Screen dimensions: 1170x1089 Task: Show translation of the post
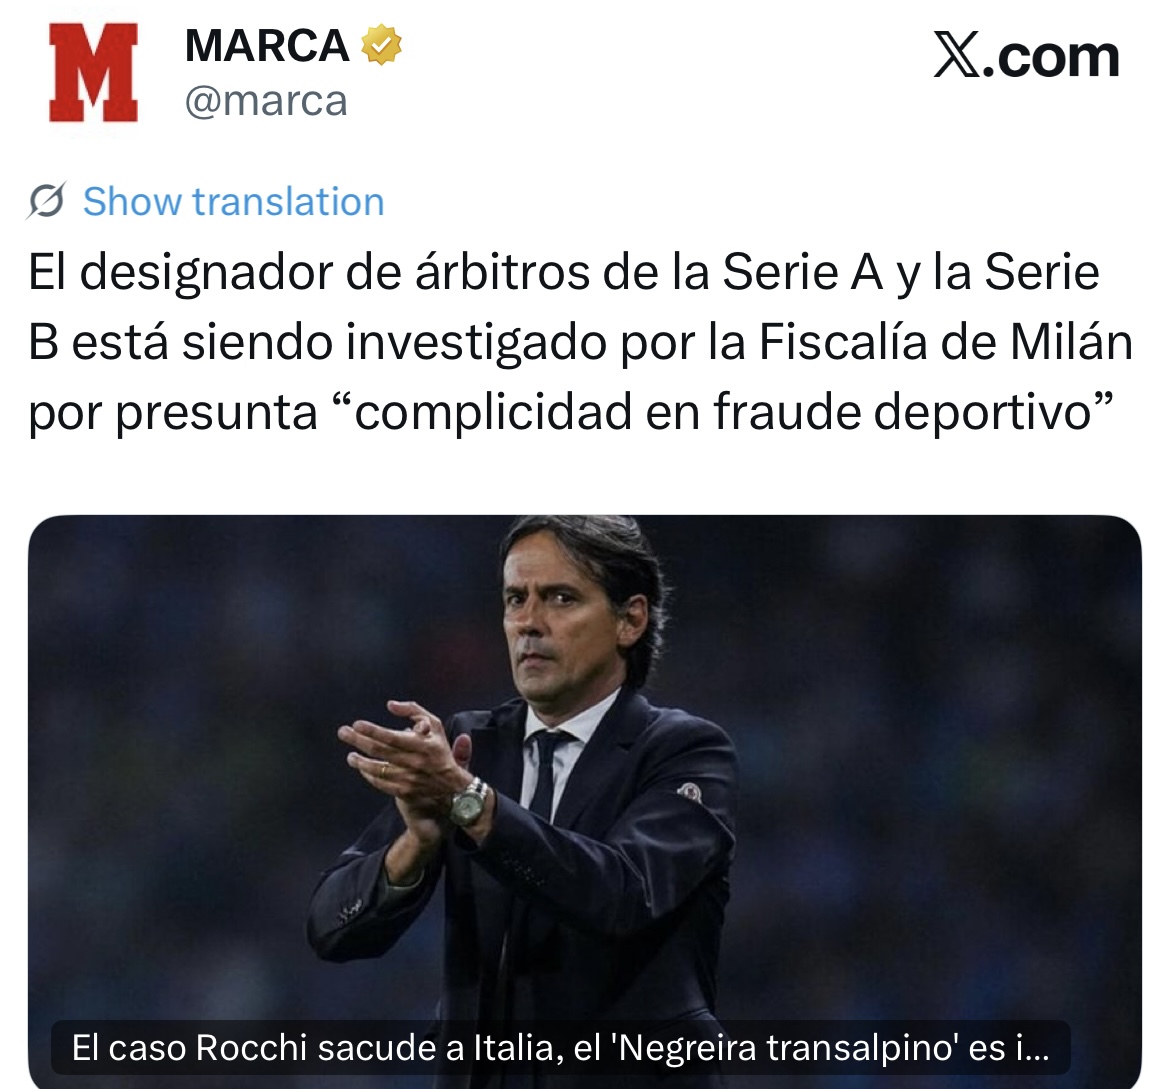233,202
